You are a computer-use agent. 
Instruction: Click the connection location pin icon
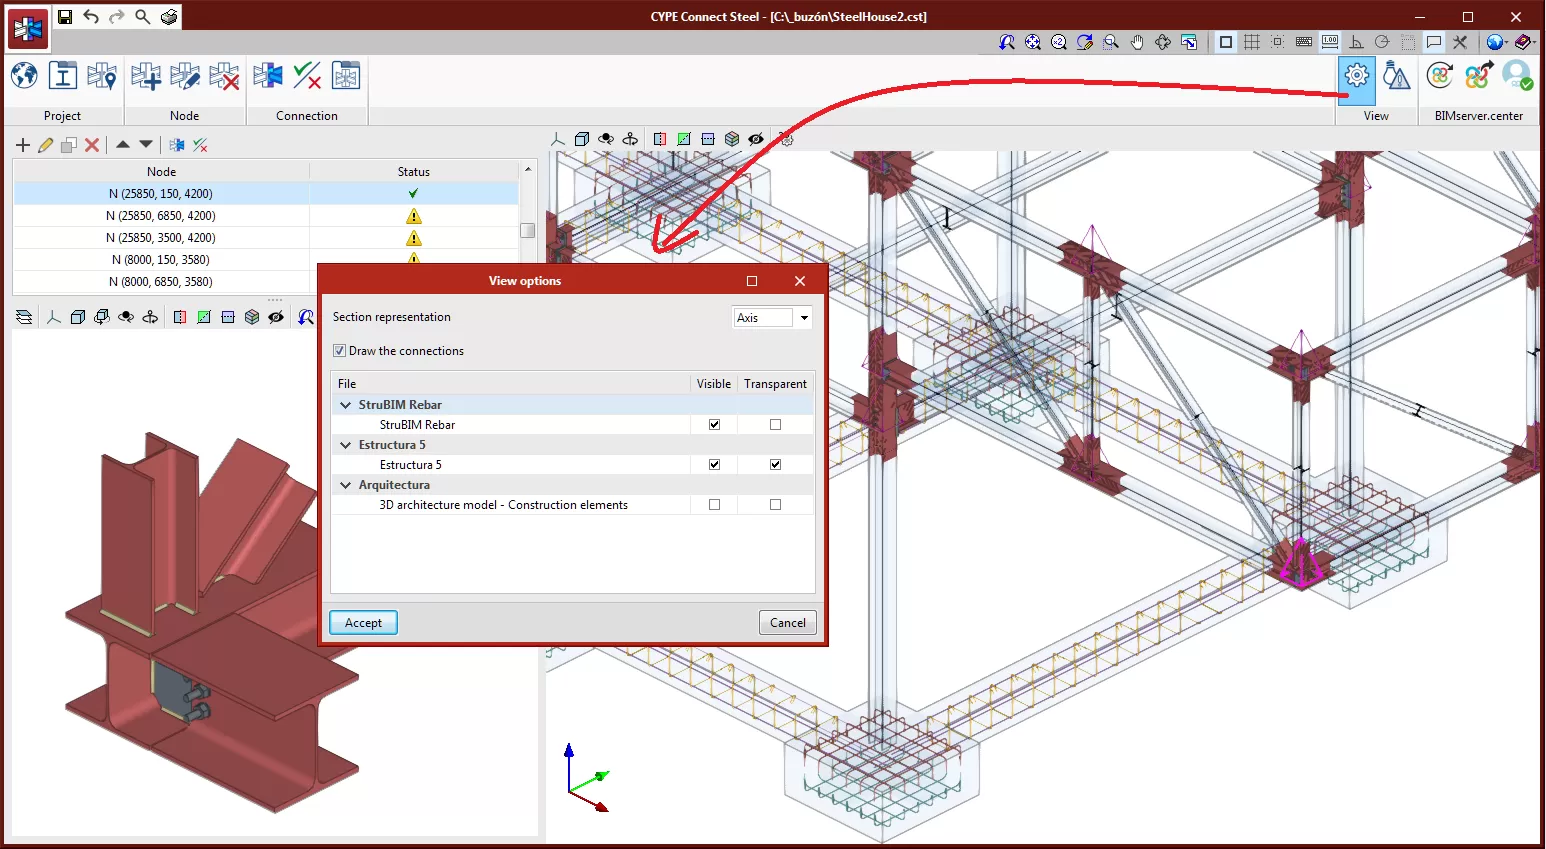coord(102,76)
